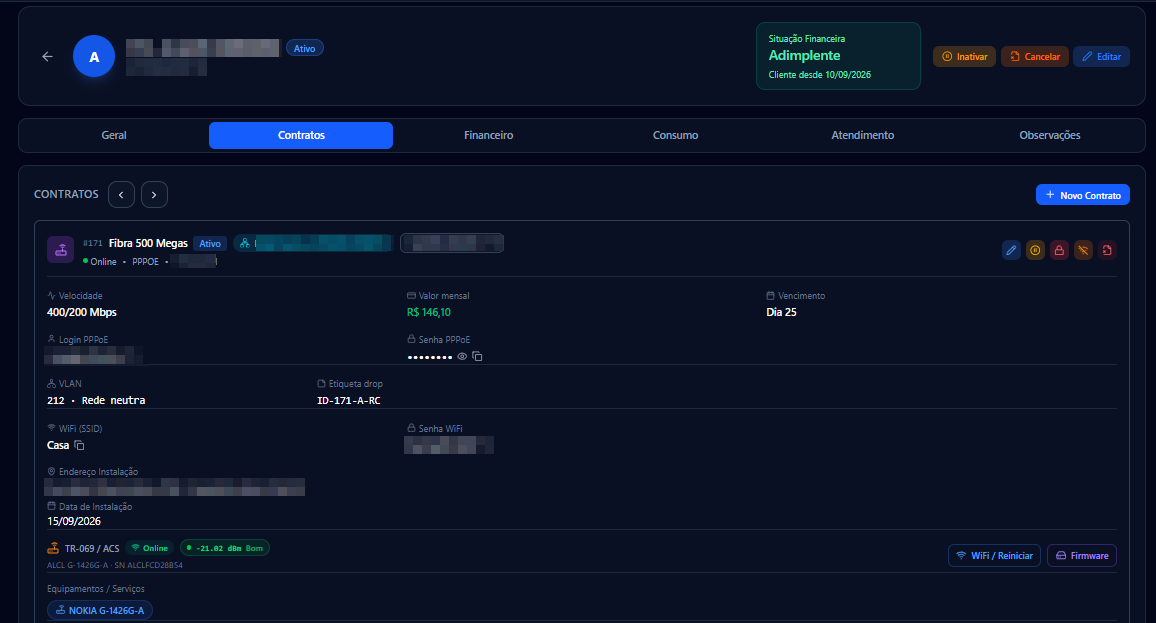Click the Editar customer button
Image resolution: width=1156 pixels, height=623 pixels.
click(x=1101, y=57)
